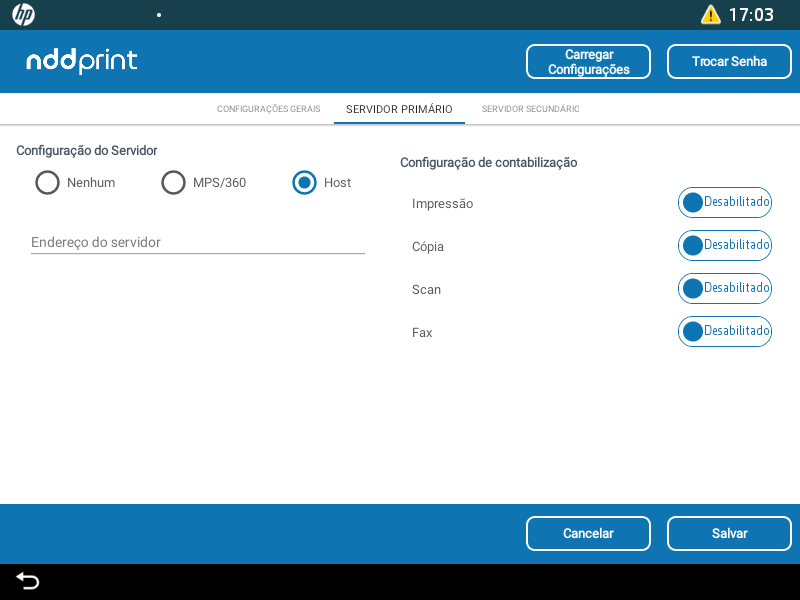
Task: Go to the Servidor Secundário tab
Action: [x=530, y=109]
